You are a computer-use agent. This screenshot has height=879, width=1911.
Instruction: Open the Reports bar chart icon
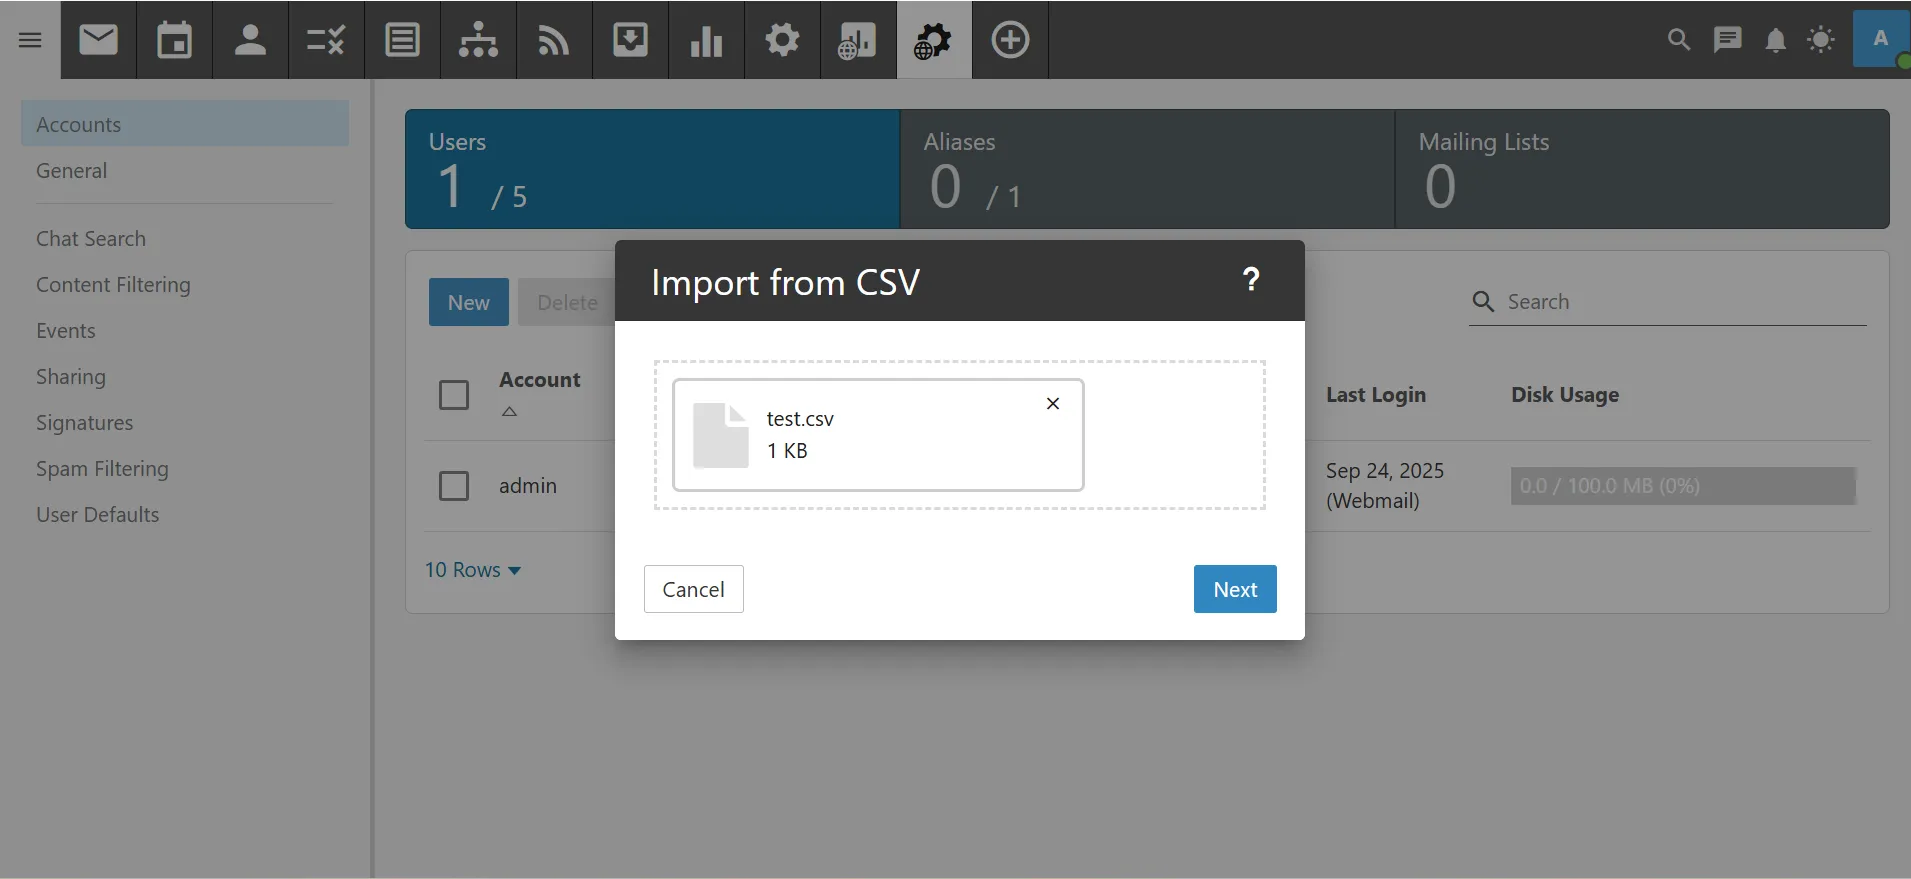tap(706, 40)
